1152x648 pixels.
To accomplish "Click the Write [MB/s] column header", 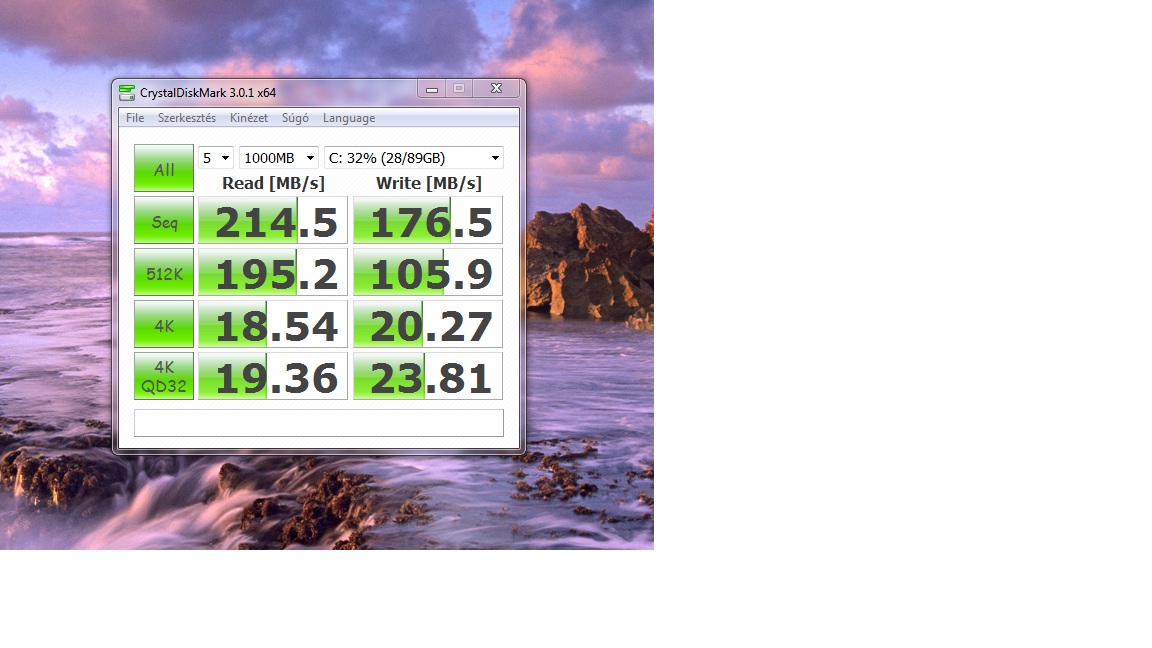I will click(x=428, y=184).
